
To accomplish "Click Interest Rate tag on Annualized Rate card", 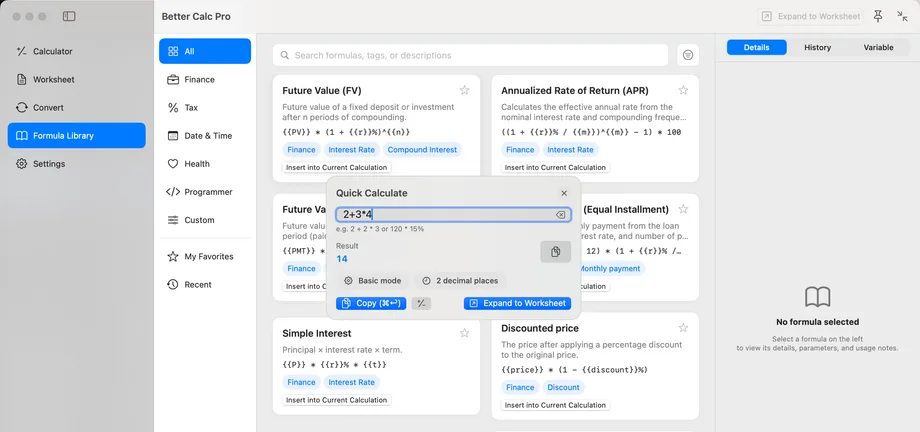I will (570, 150).
